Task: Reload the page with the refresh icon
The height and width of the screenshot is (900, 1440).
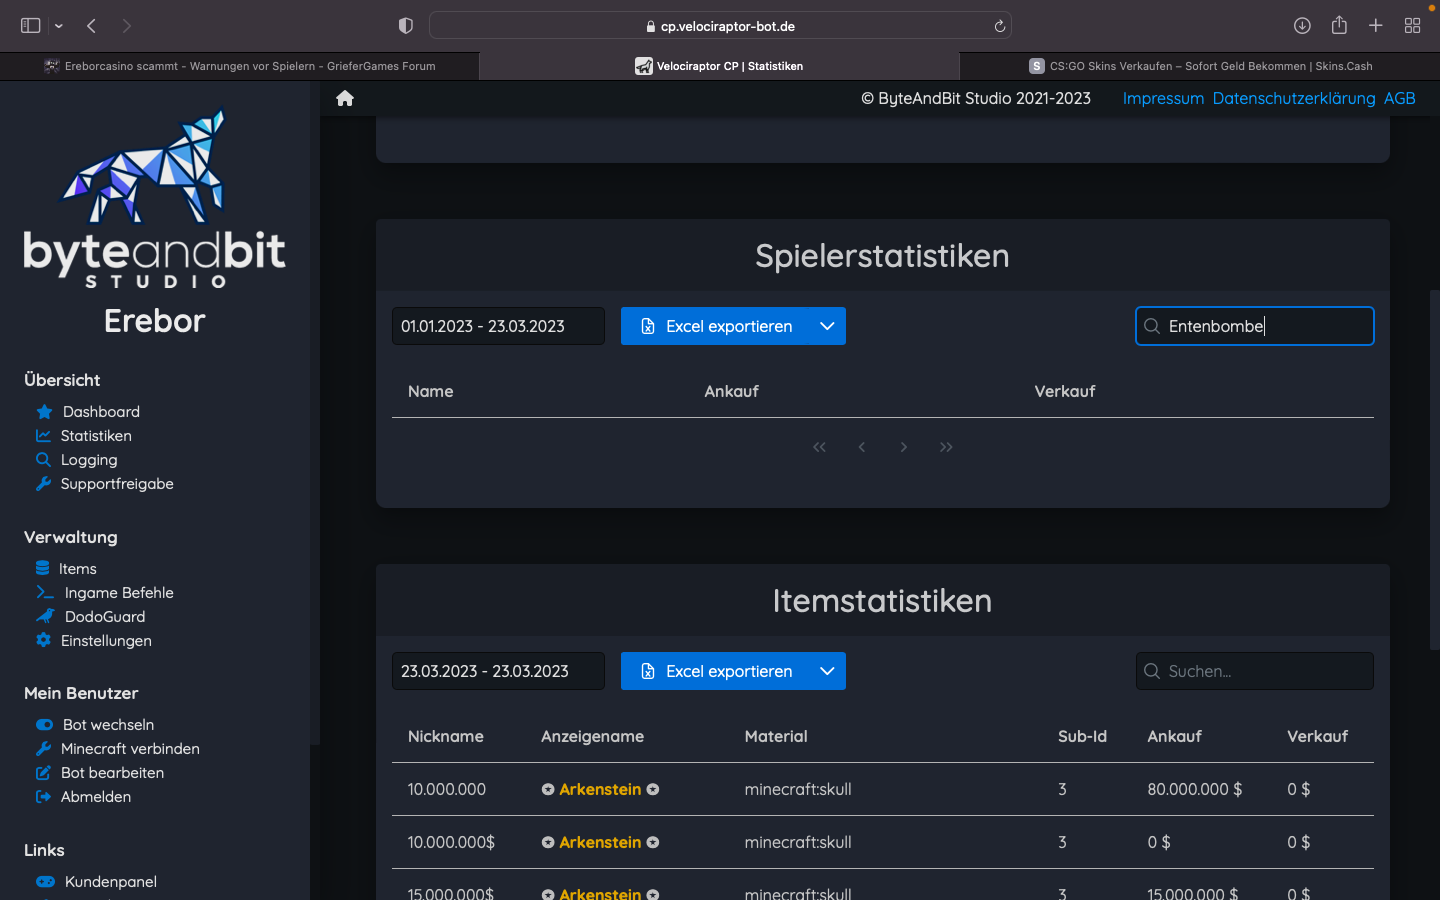Action: (999, 26)
